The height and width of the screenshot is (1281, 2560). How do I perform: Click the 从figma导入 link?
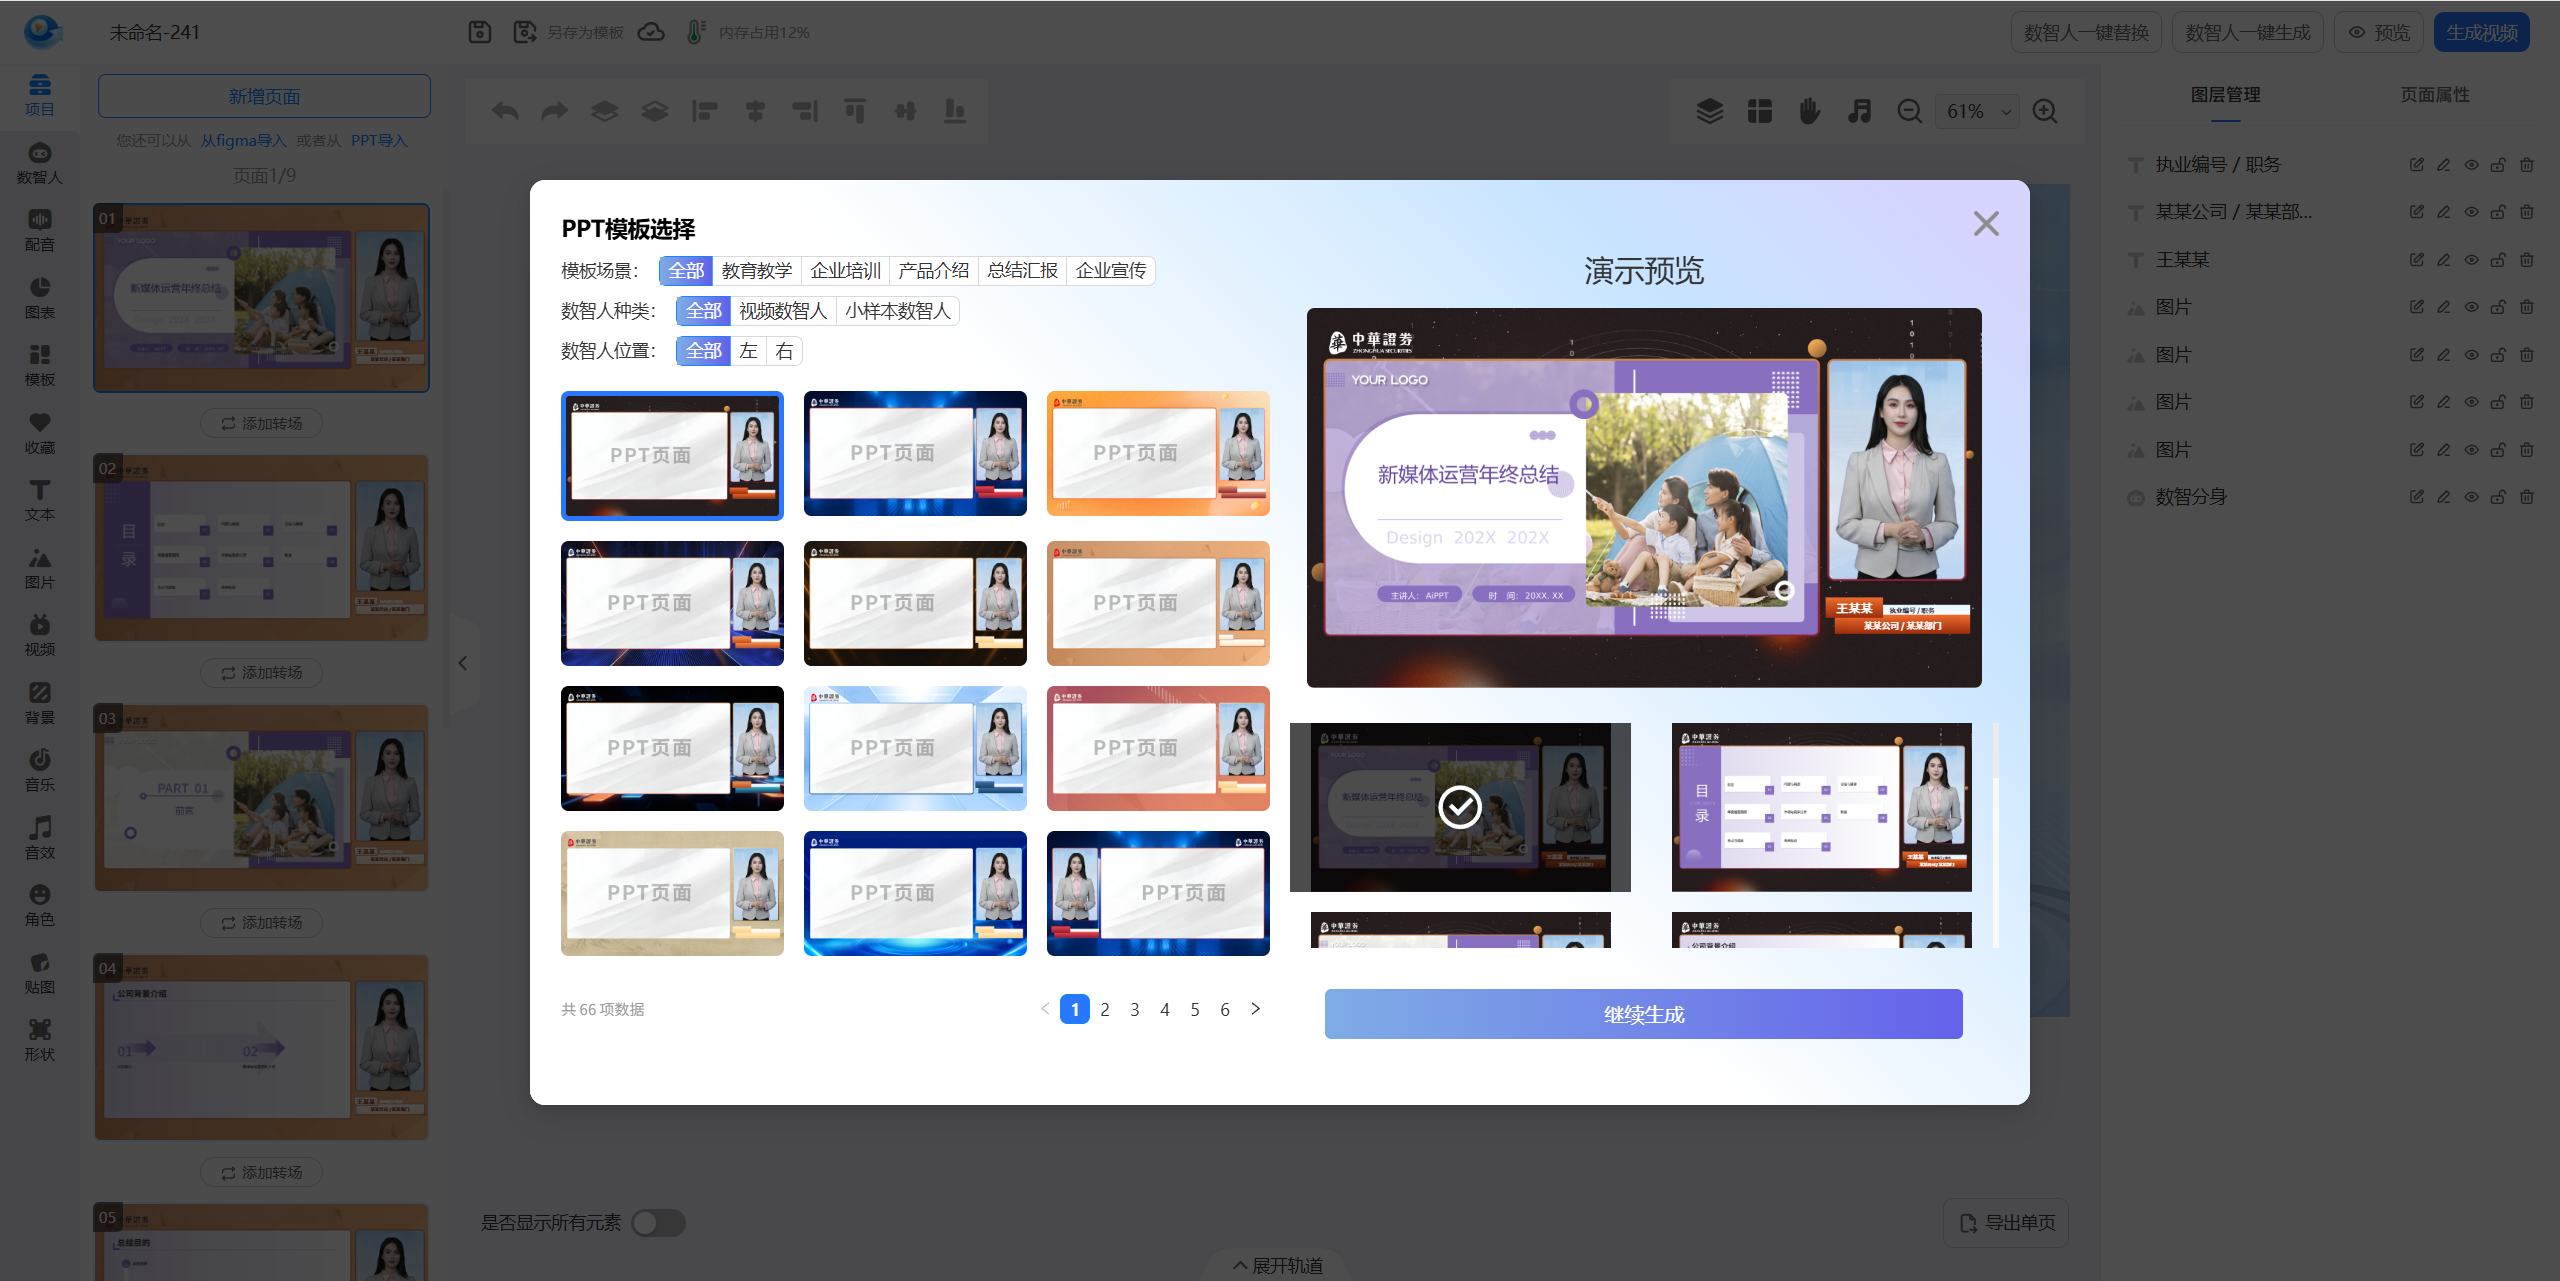(x=243, y=141)
